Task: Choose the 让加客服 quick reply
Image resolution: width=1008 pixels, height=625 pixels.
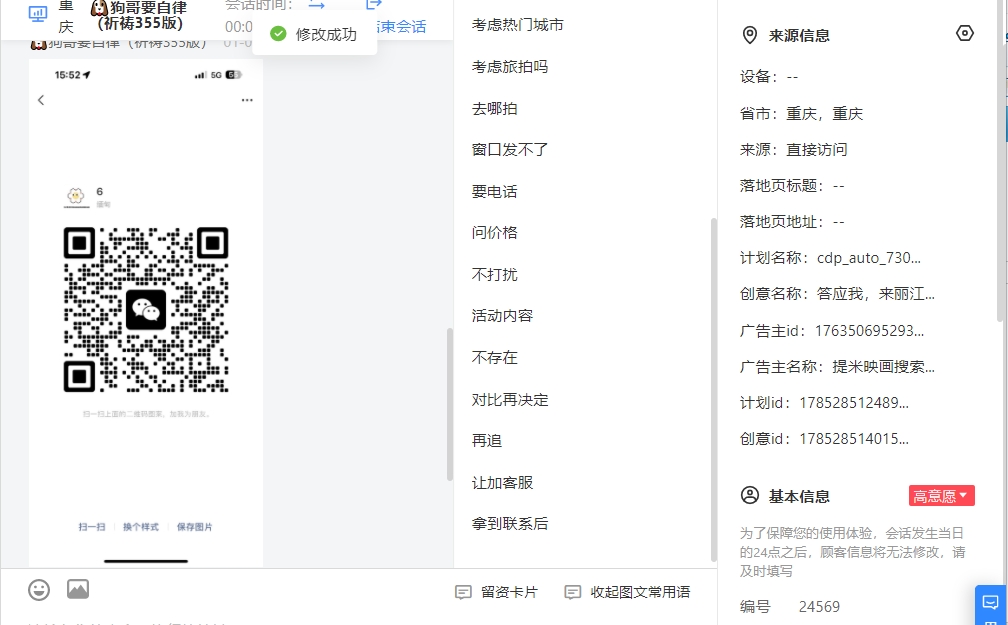Action: 502,483
